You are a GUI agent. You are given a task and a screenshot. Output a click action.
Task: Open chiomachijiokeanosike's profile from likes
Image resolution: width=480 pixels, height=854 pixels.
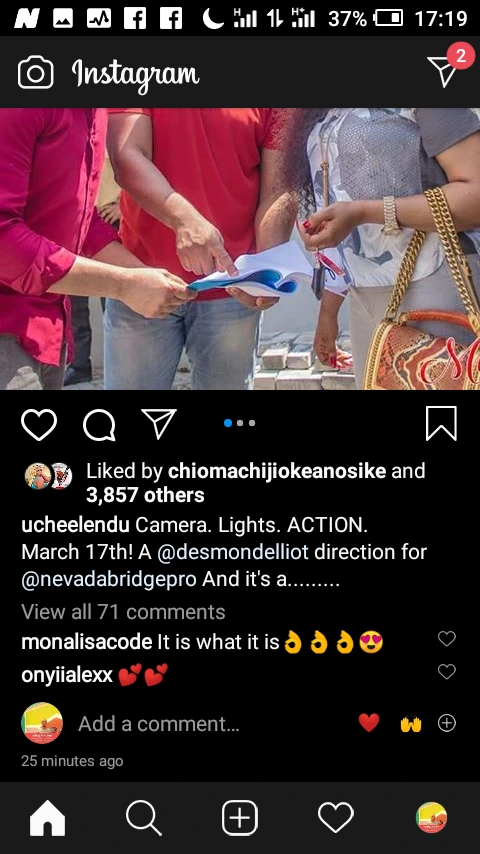[x=277, y=471]
